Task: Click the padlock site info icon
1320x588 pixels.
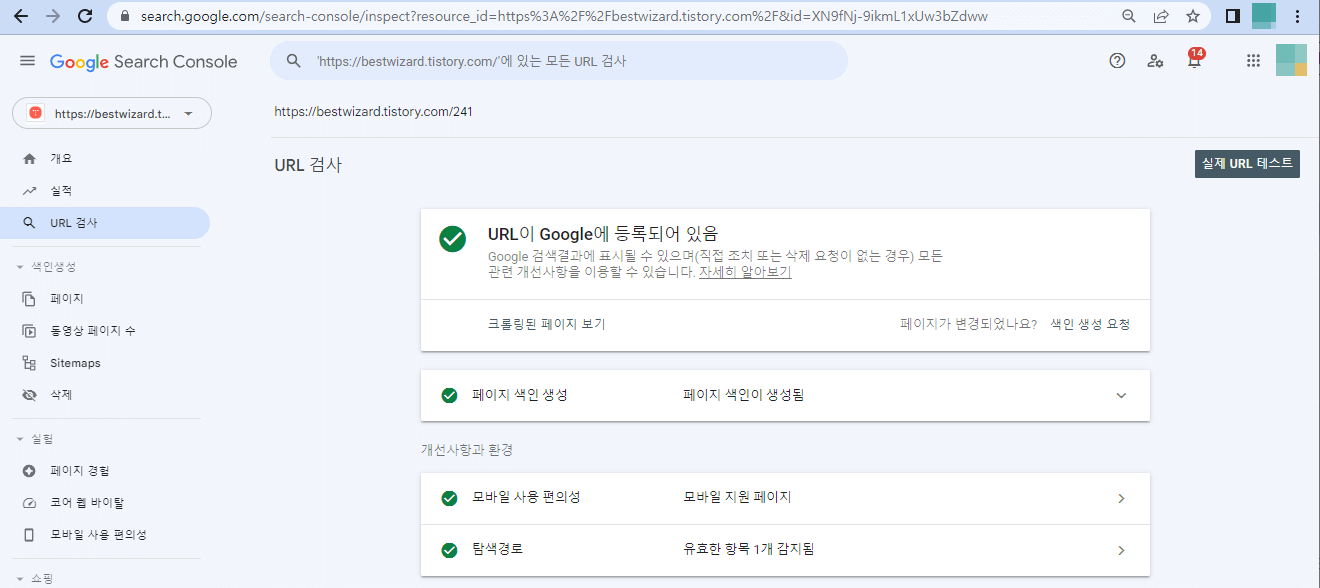Action: 125,16
